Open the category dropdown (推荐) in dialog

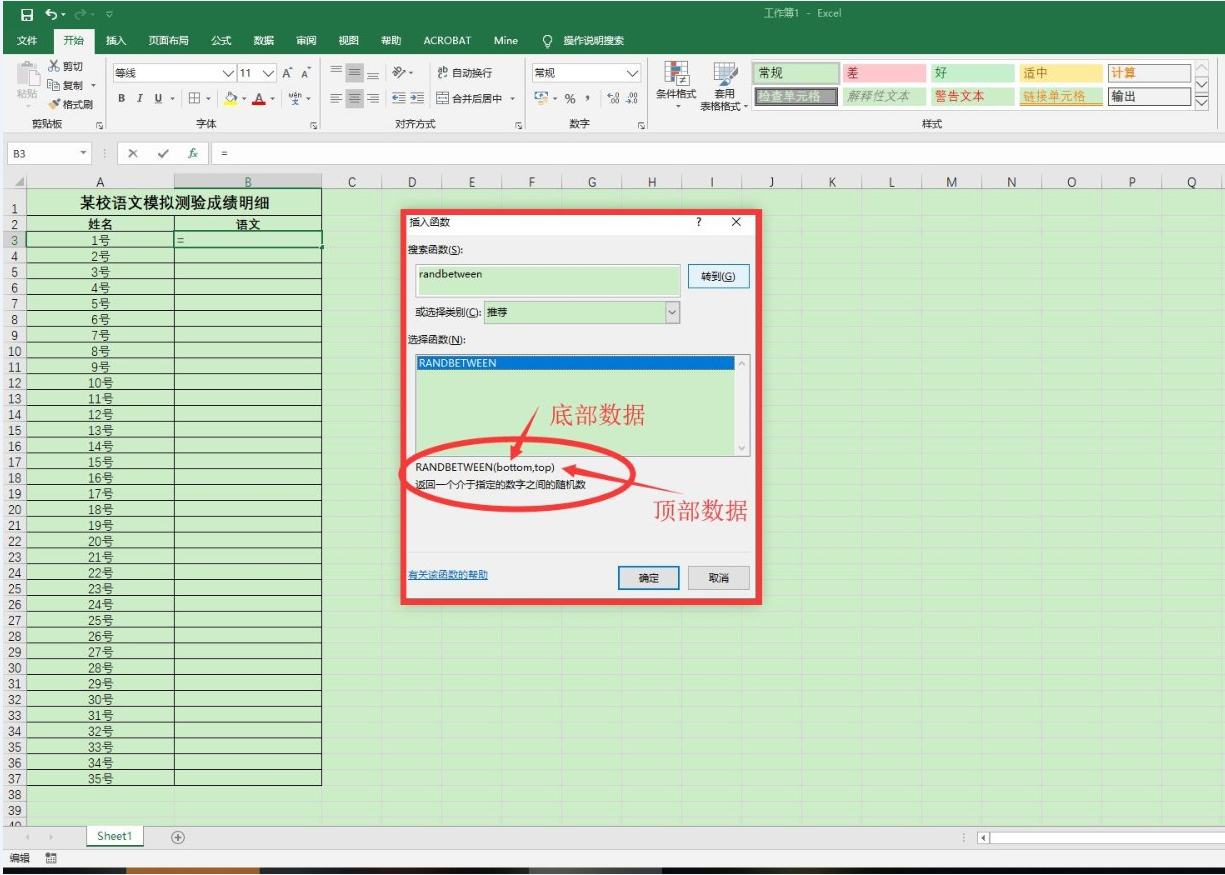(x=672, y=313)
